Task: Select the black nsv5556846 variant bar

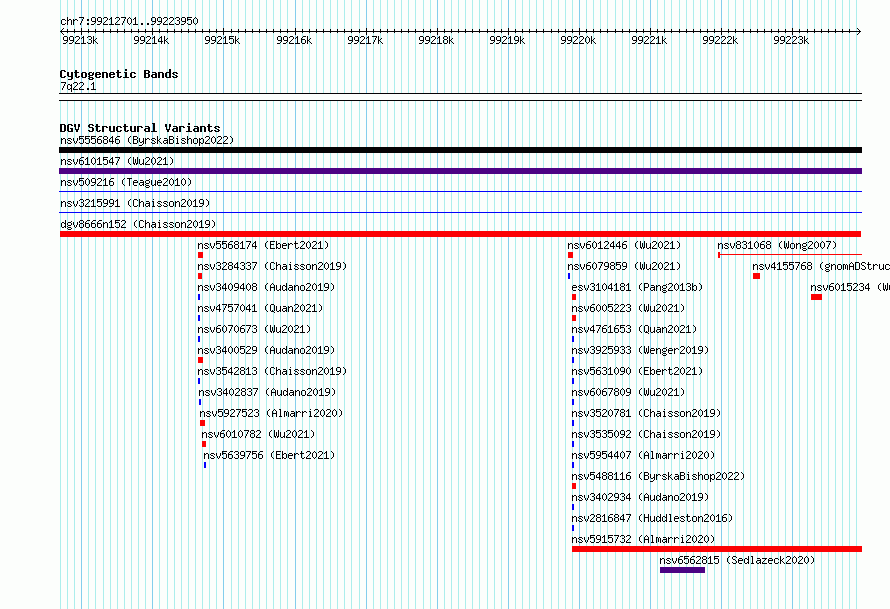Action: [460, 150]
